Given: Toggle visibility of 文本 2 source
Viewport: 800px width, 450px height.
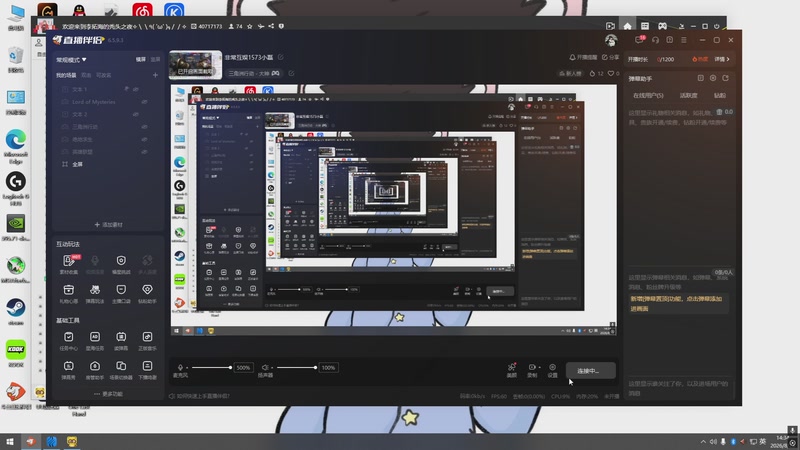Looking at the screenshot, I should [x=136, y=114].
